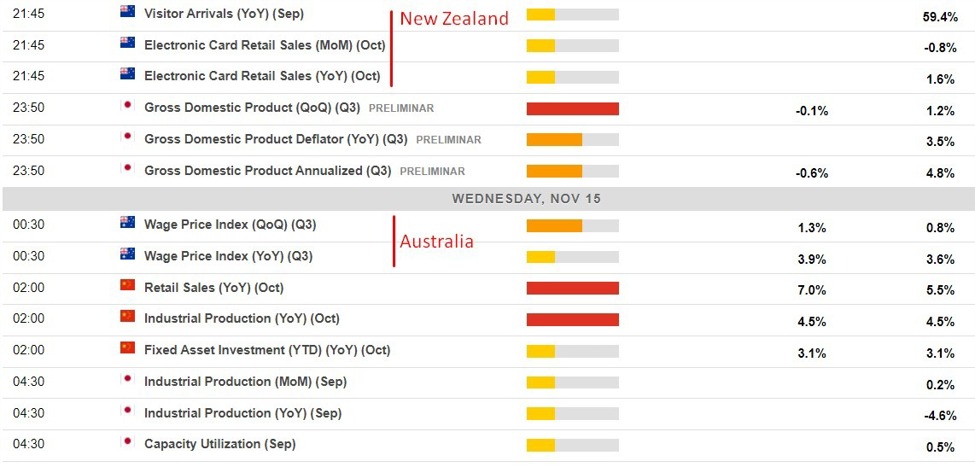Image resolution: width=975 pixels, height=467 pixels.
Task: Click China flag beside Fixed Asset Investment
Action: 127,348
